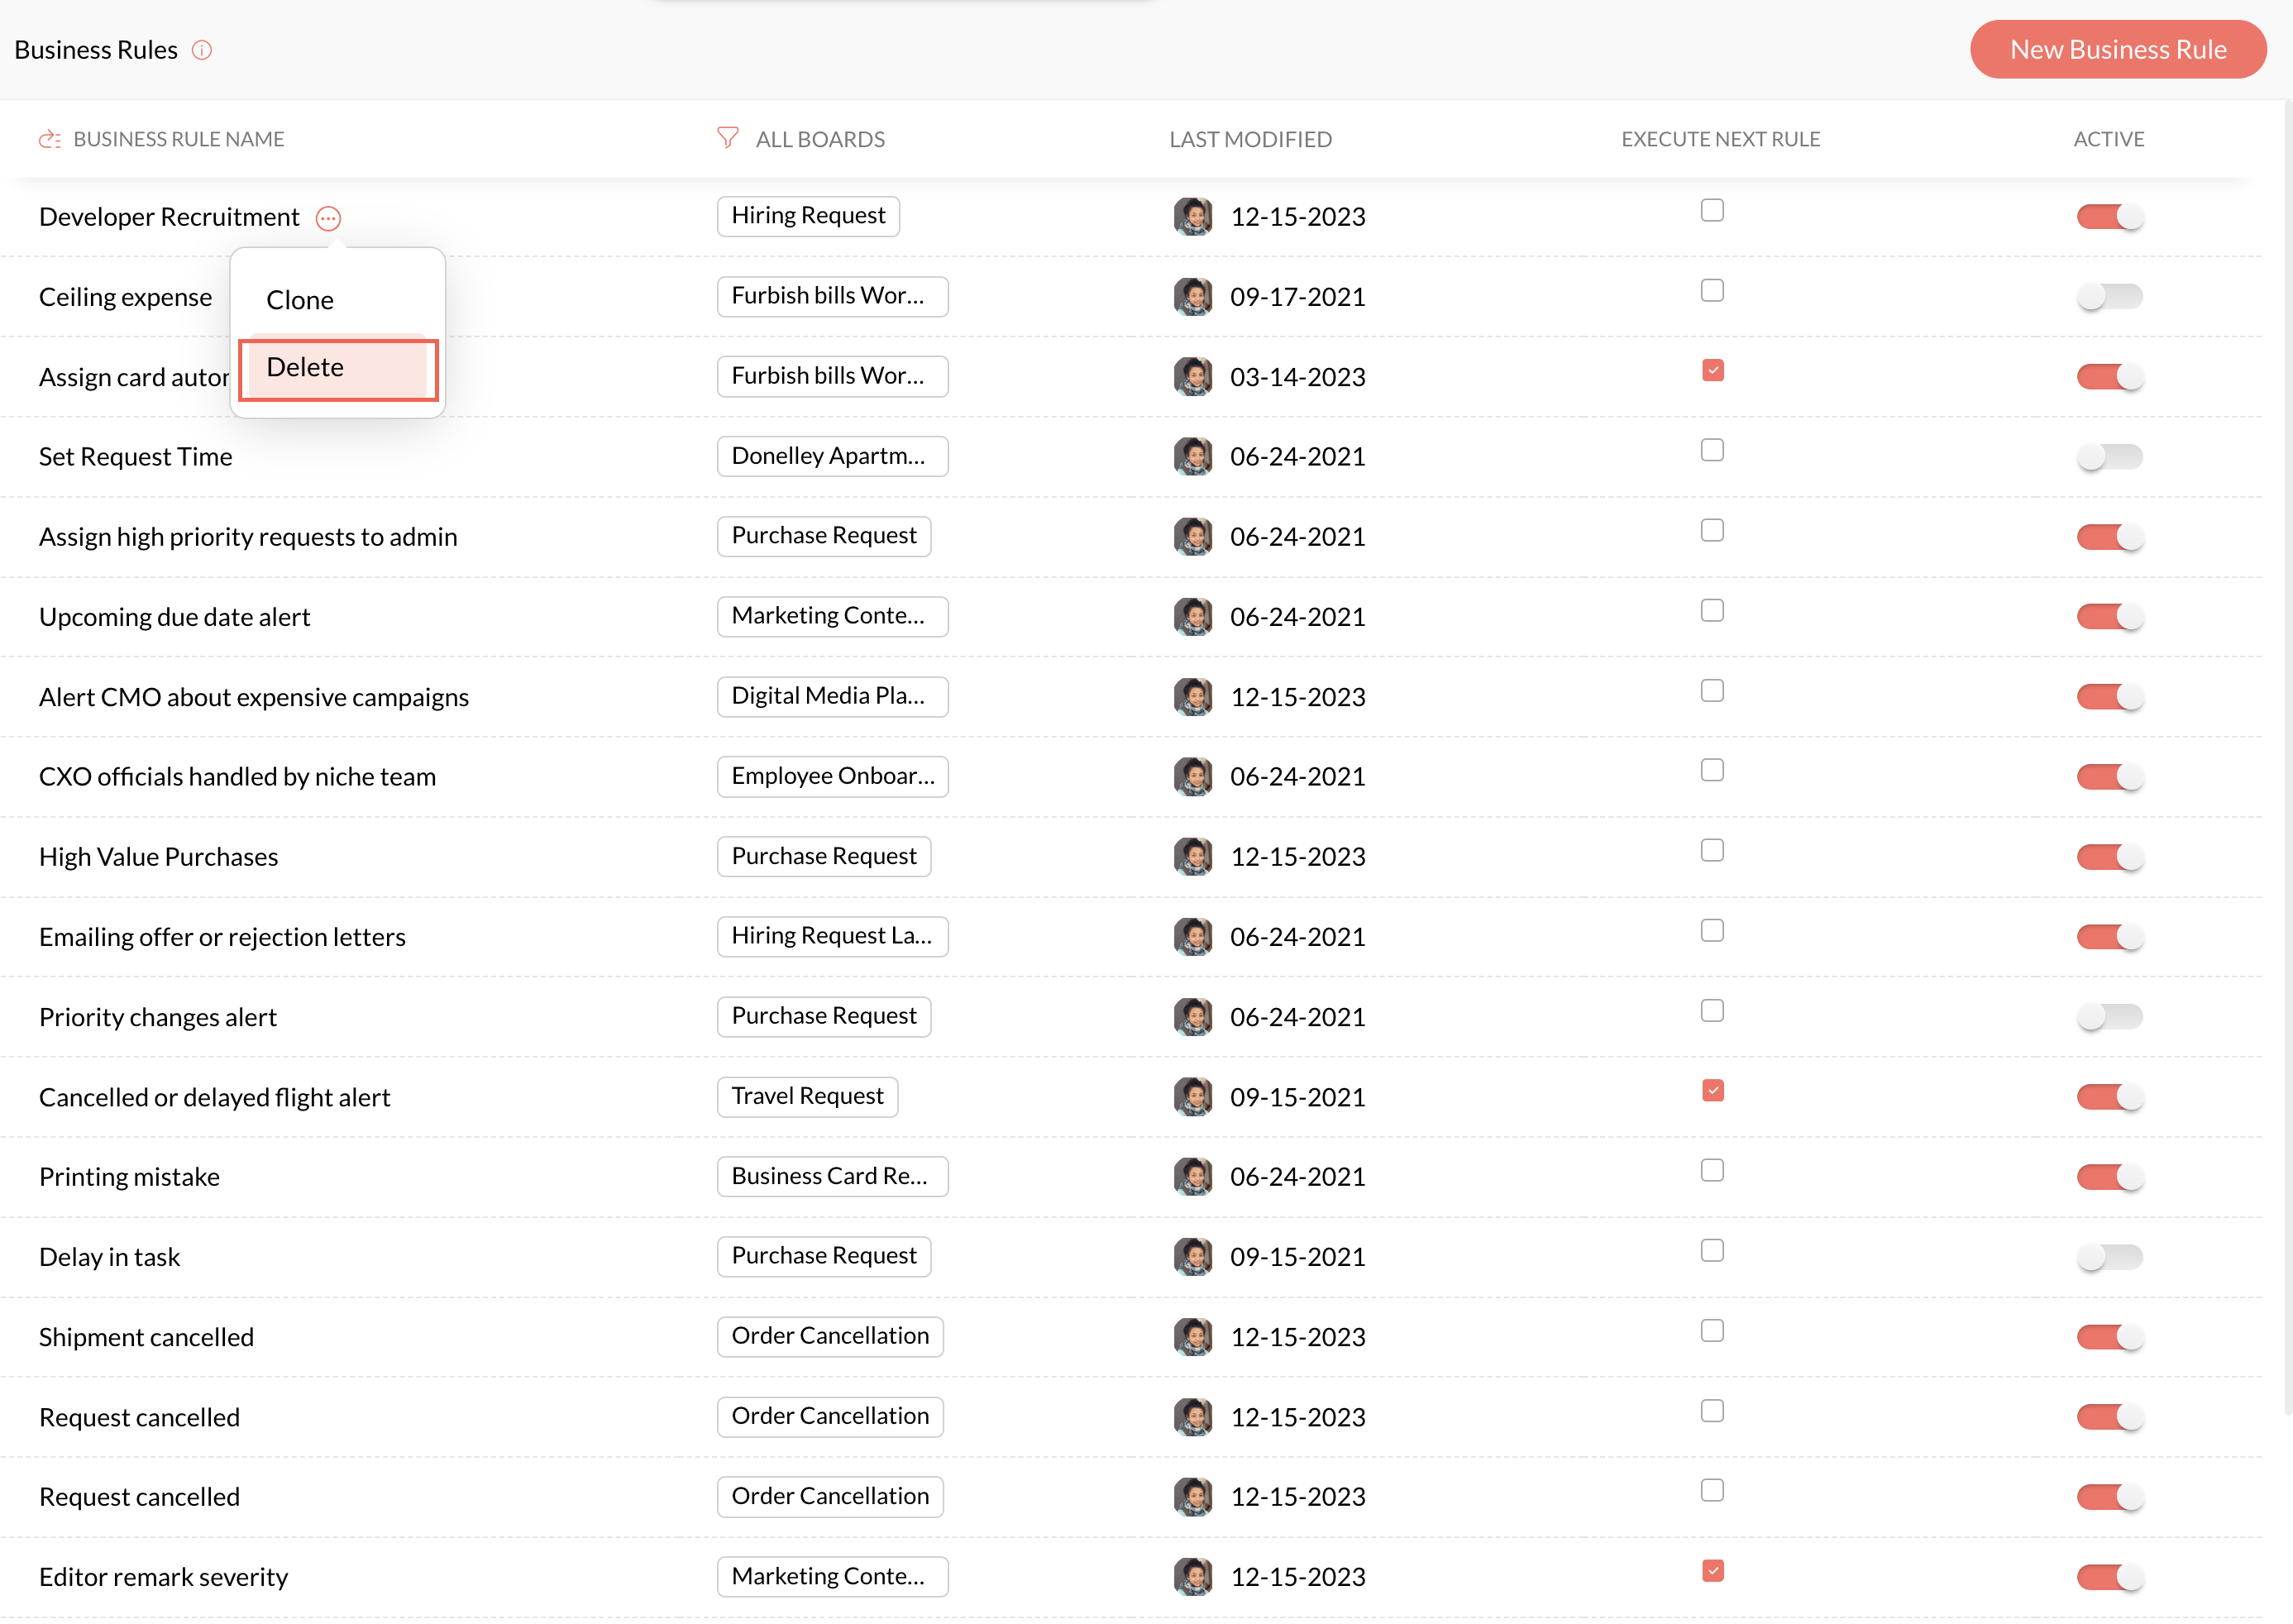Click the avatar in Printing mistake row

click(1192, 1176)
